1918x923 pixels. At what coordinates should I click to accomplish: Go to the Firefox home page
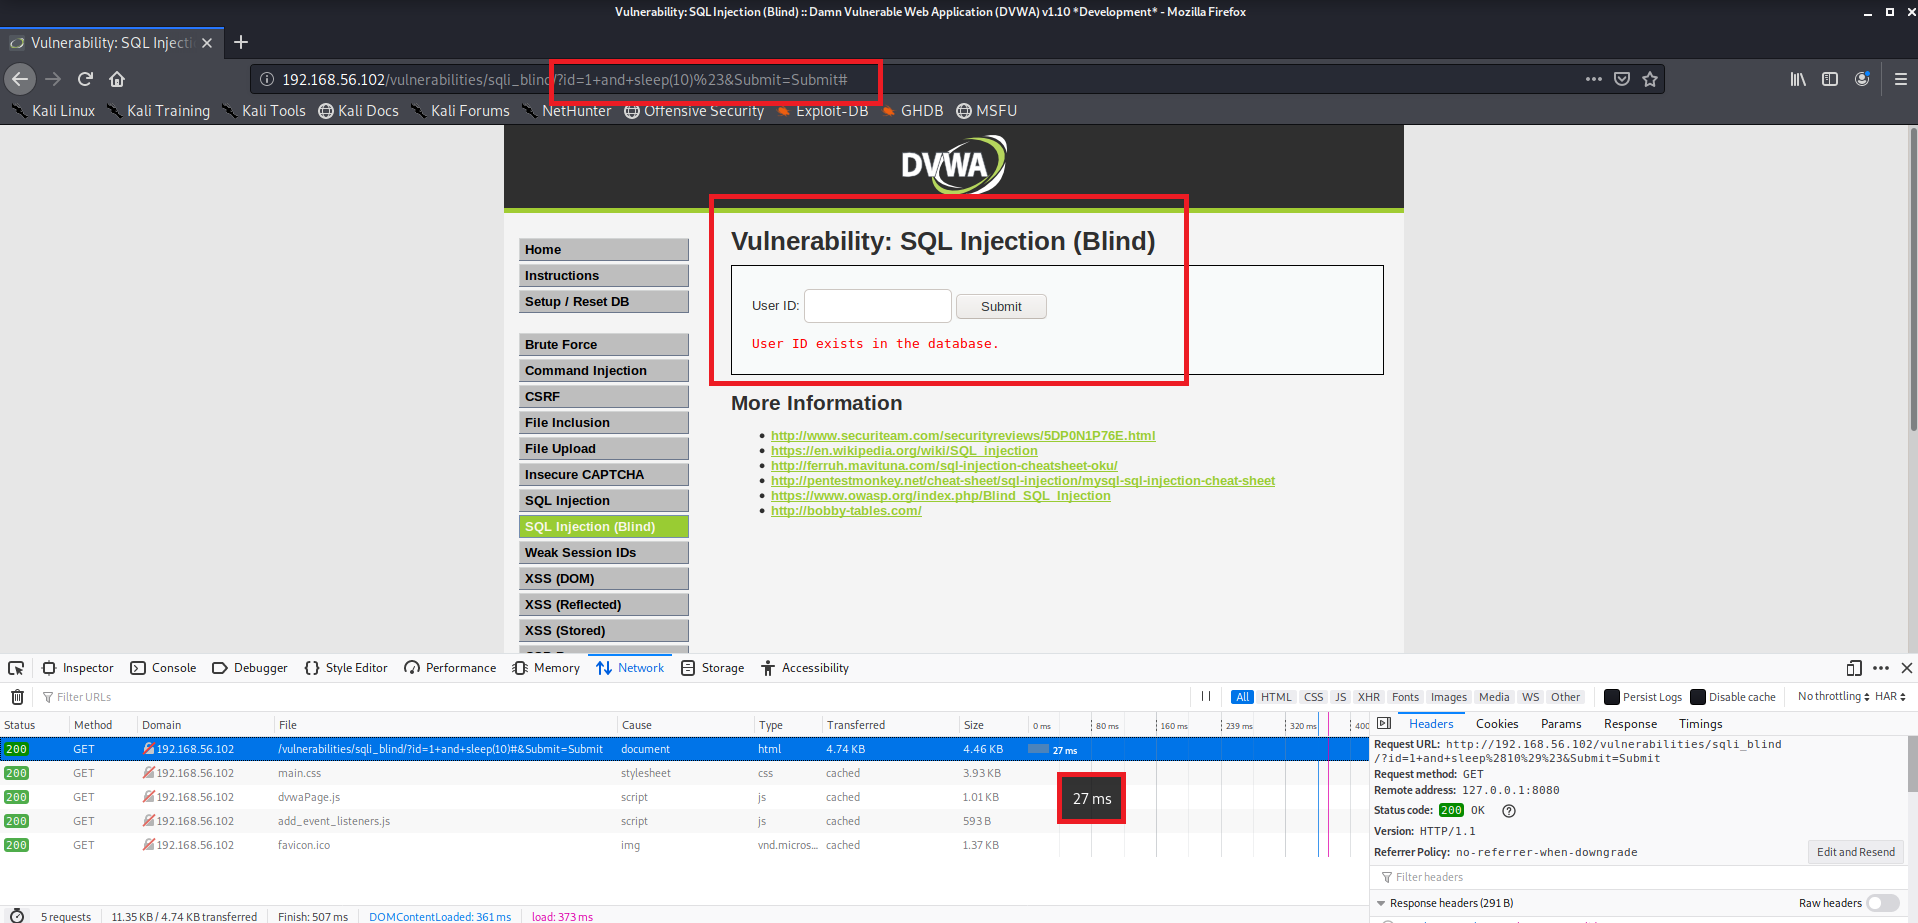click(117, 79)
